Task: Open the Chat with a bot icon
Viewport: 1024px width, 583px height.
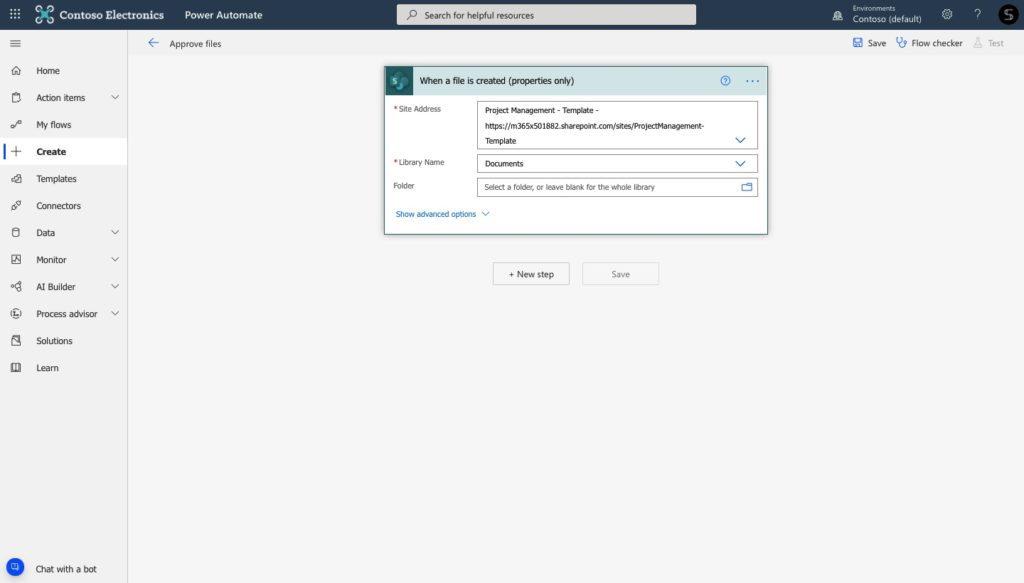Action: click(15, 567)
